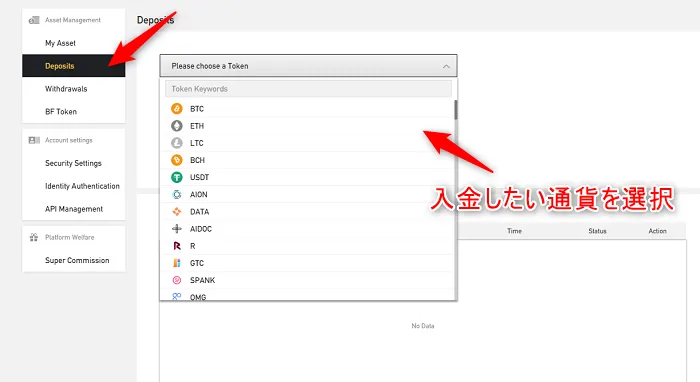Choose OMG from the token list

(x=308, y=295)
